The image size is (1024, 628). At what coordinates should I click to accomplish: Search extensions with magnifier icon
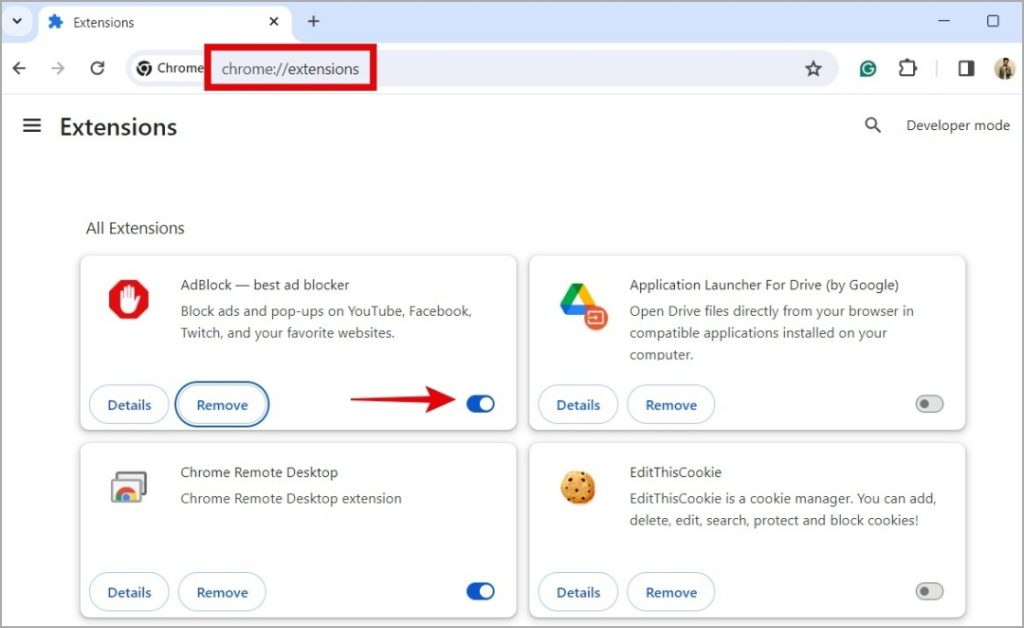pos(872,125)
